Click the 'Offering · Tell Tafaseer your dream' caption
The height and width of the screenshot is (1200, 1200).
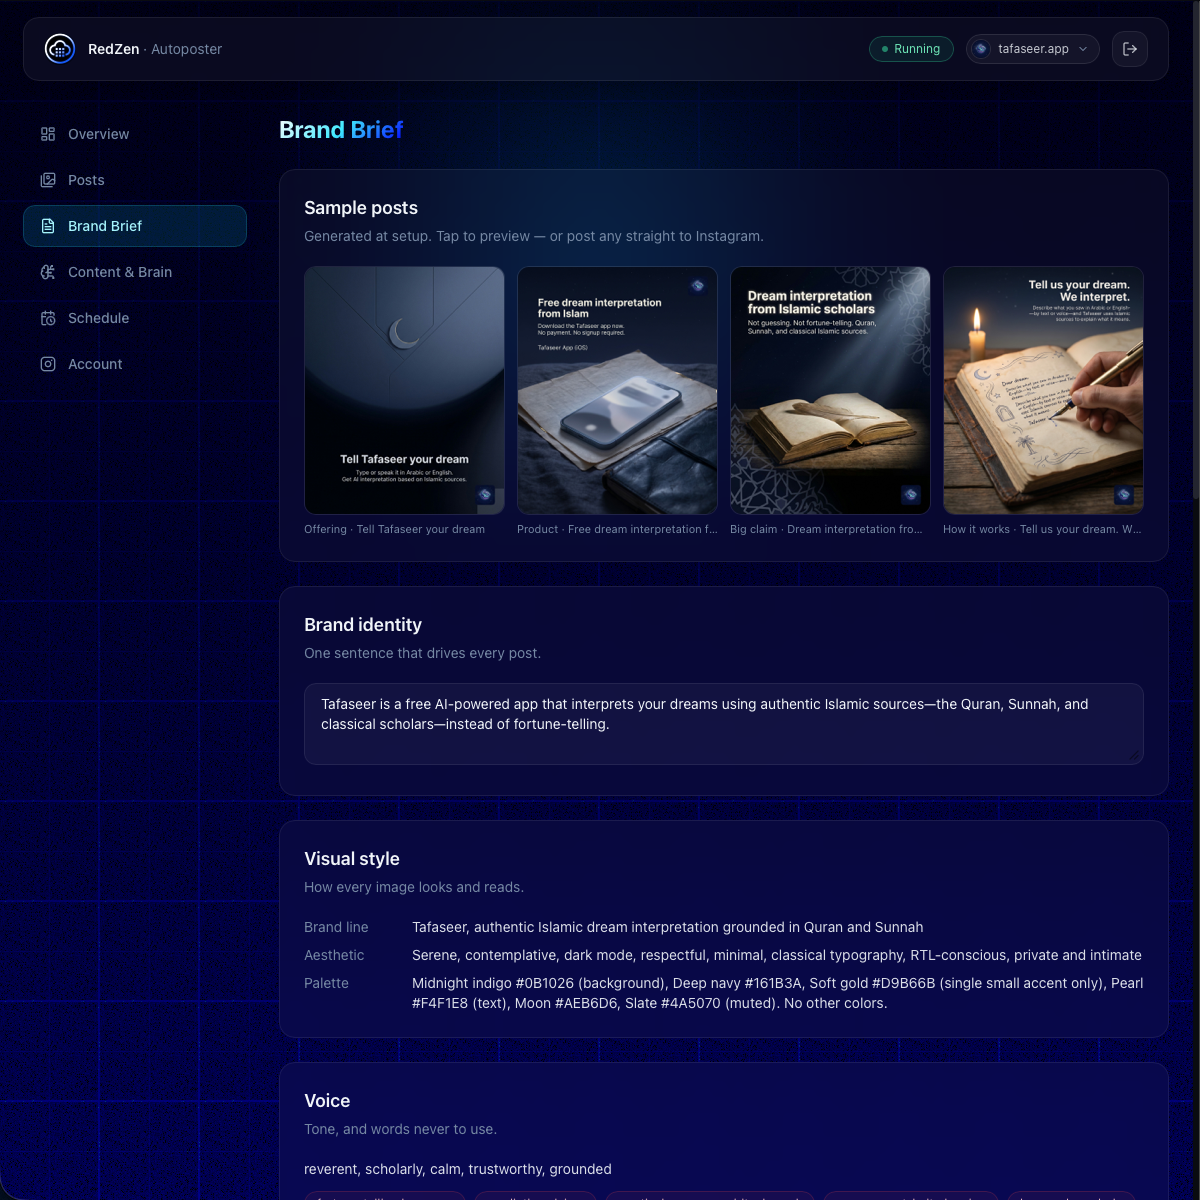[x=394, y=530]
